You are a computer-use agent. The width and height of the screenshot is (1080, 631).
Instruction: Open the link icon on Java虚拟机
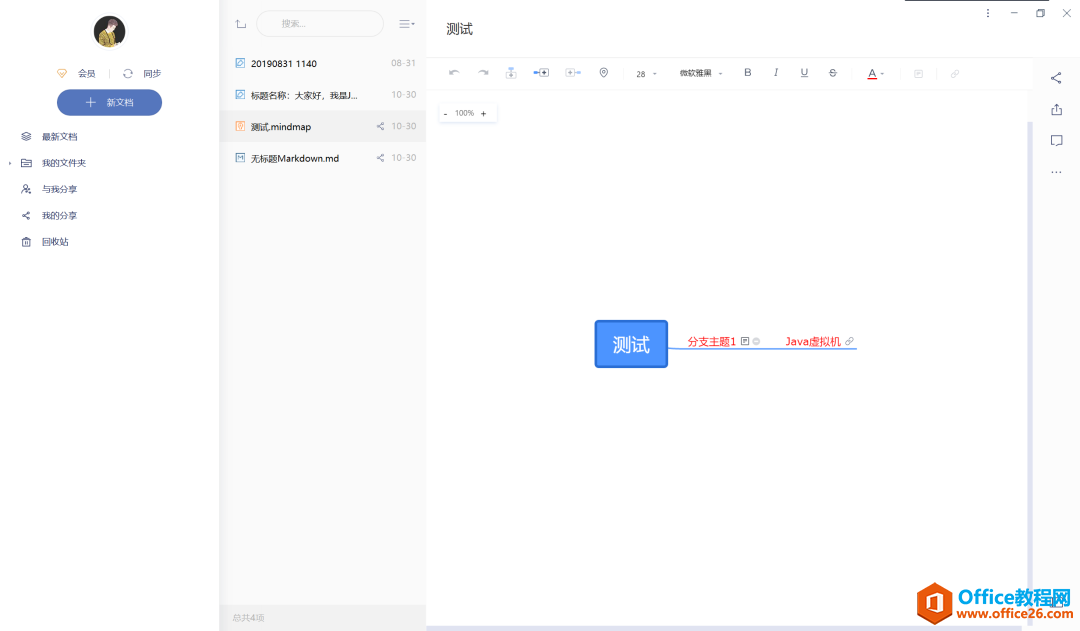849,341
